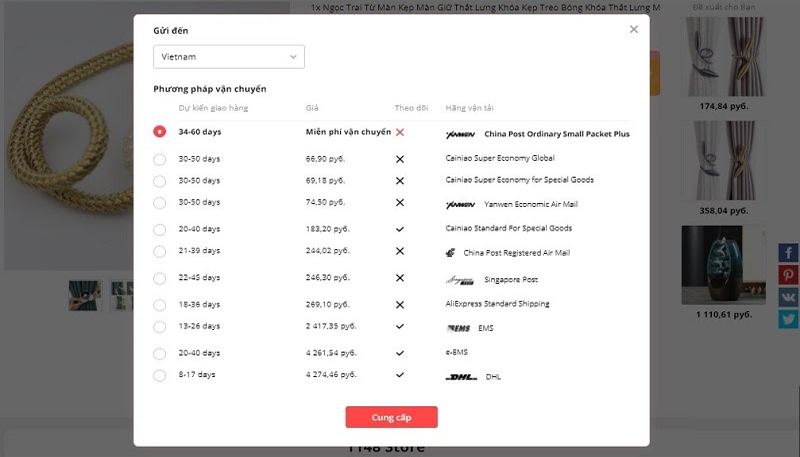Select Yanwen Economic Air Mail radio button
Image resolution: width=800 pixels, height=457 pixels.
pos(160,203)
